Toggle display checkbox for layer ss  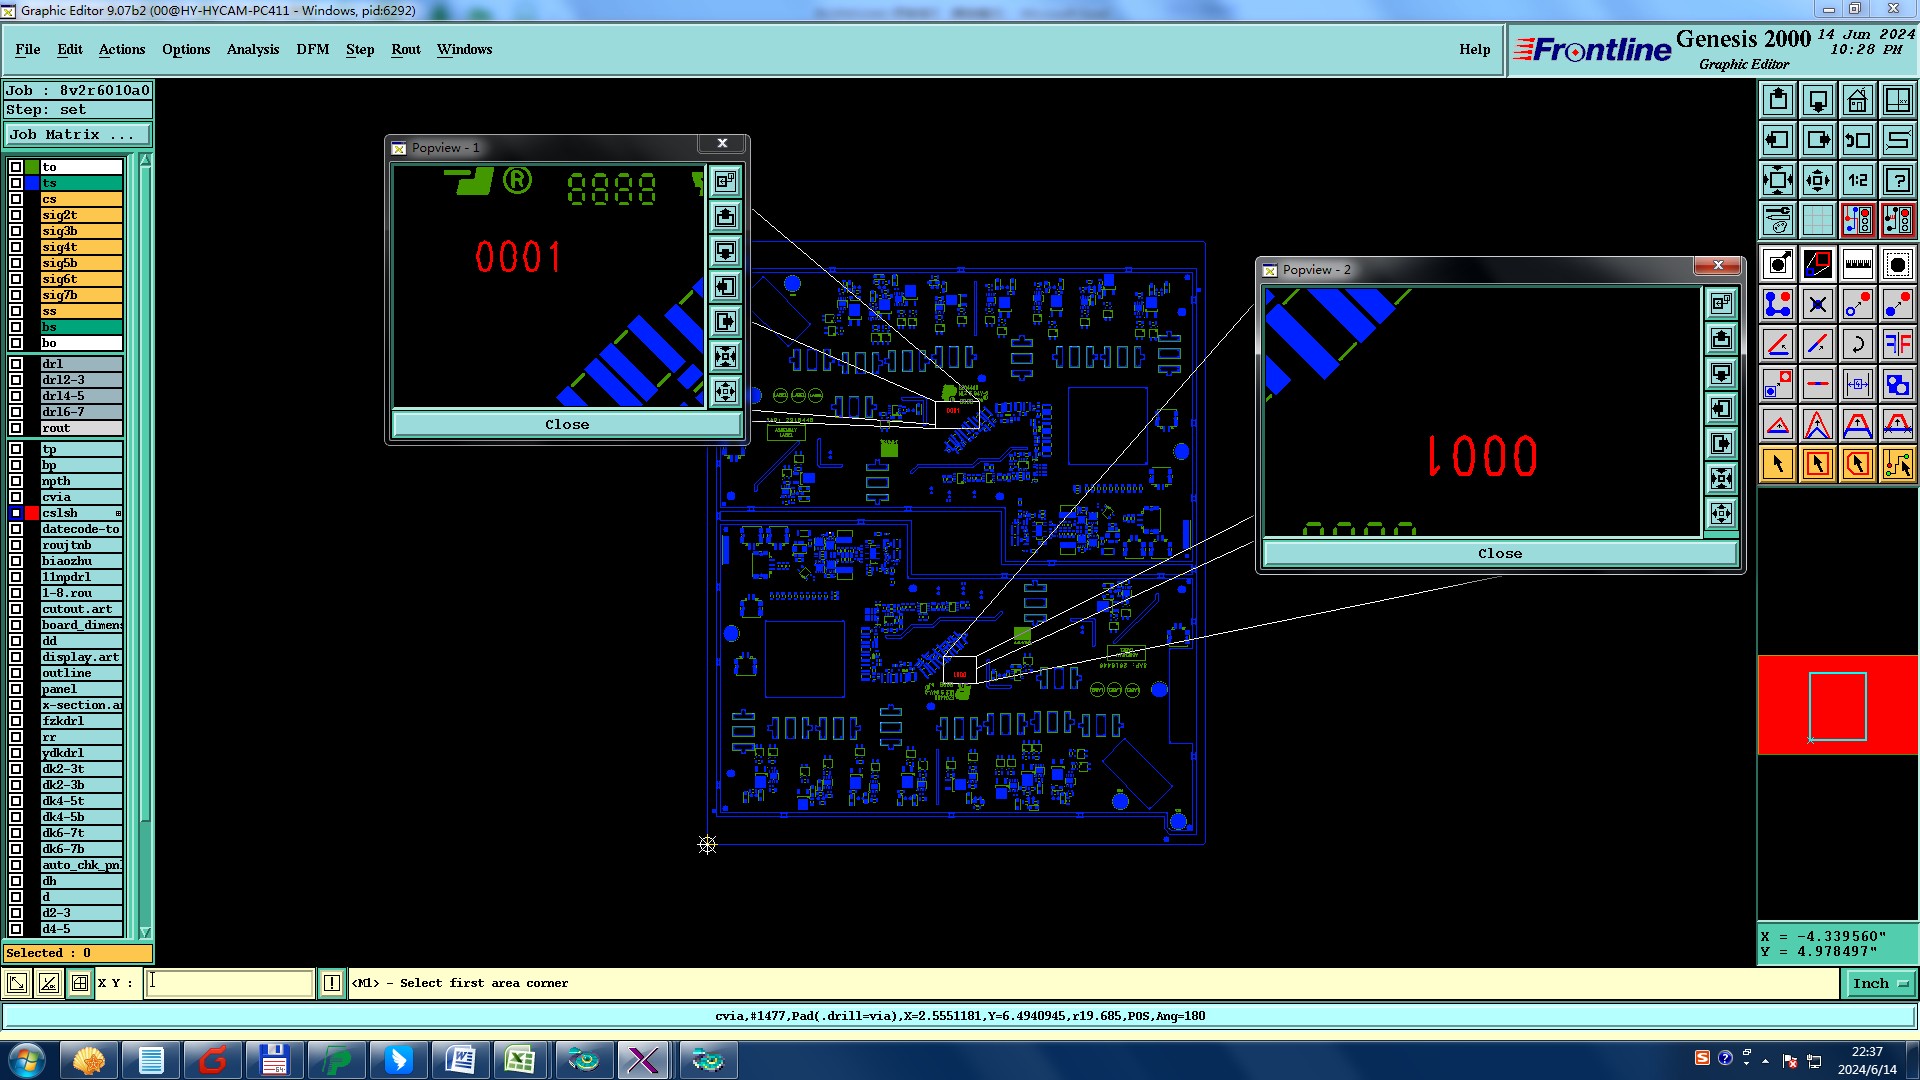tap(16, 311)
